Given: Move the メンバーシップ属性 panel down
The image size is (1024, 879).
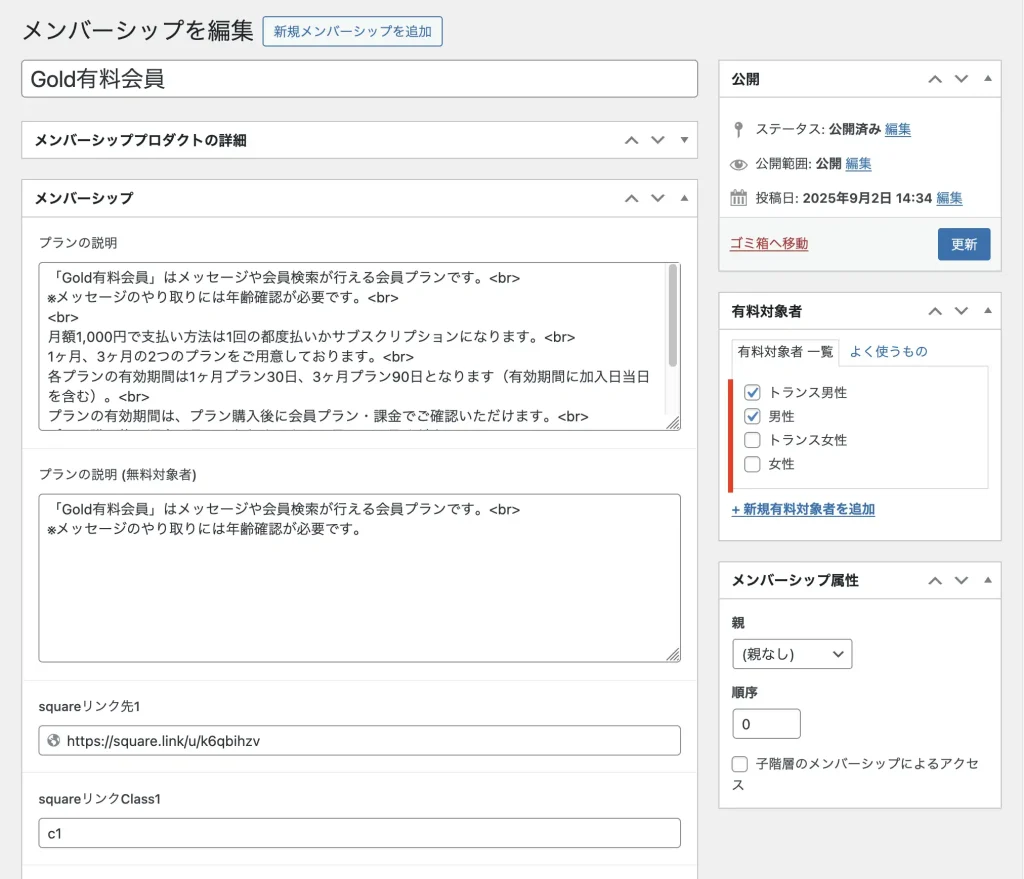Looking at the screenshot, I should (961, 580).
